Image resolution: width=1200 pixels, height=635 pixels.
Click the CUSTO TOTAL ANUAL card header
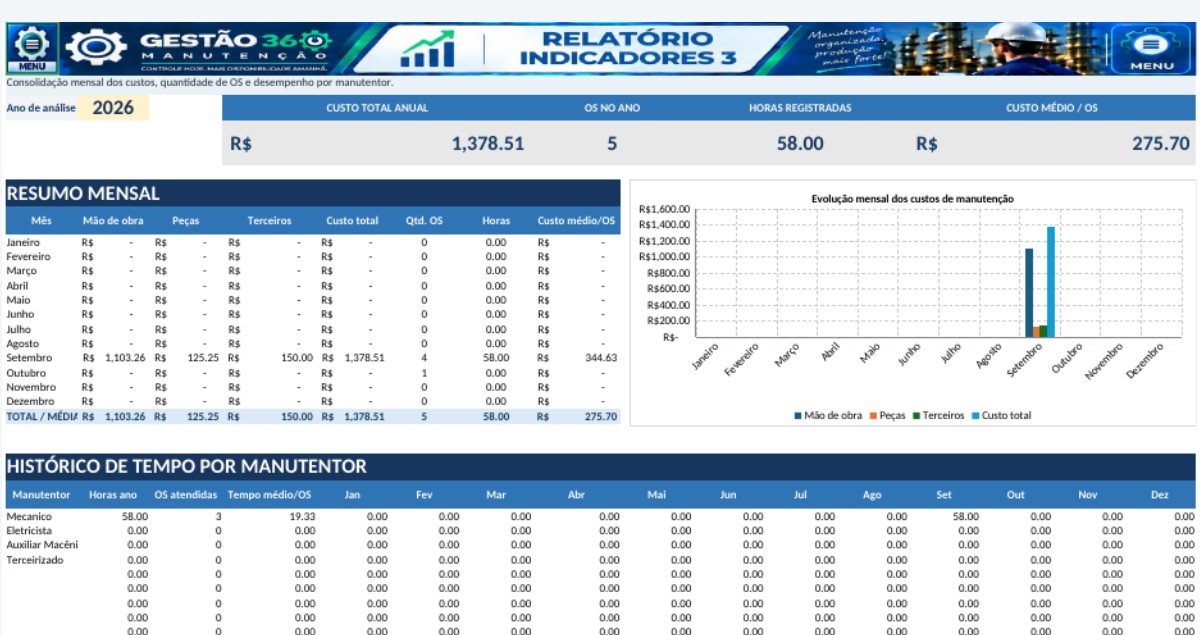click(377, 108)
